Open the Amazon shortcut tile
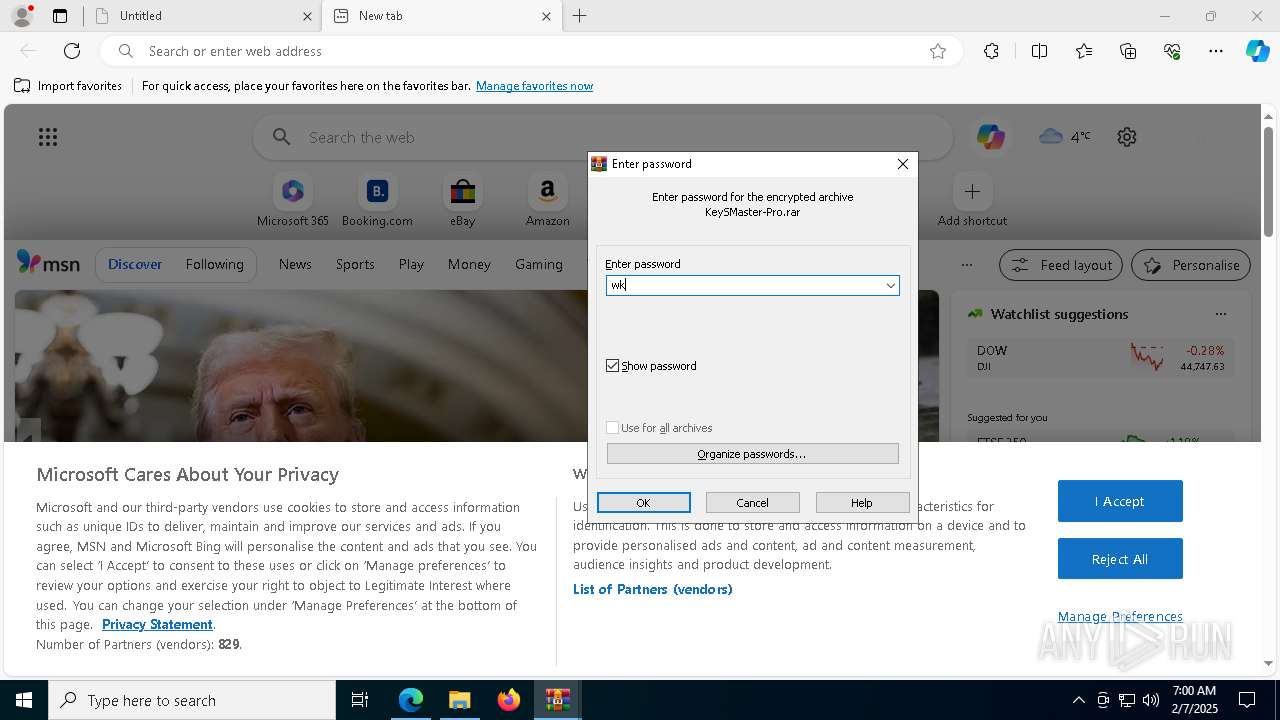Image resolution: width=1280 pixels, height=720 pixels. coord(547,201)
